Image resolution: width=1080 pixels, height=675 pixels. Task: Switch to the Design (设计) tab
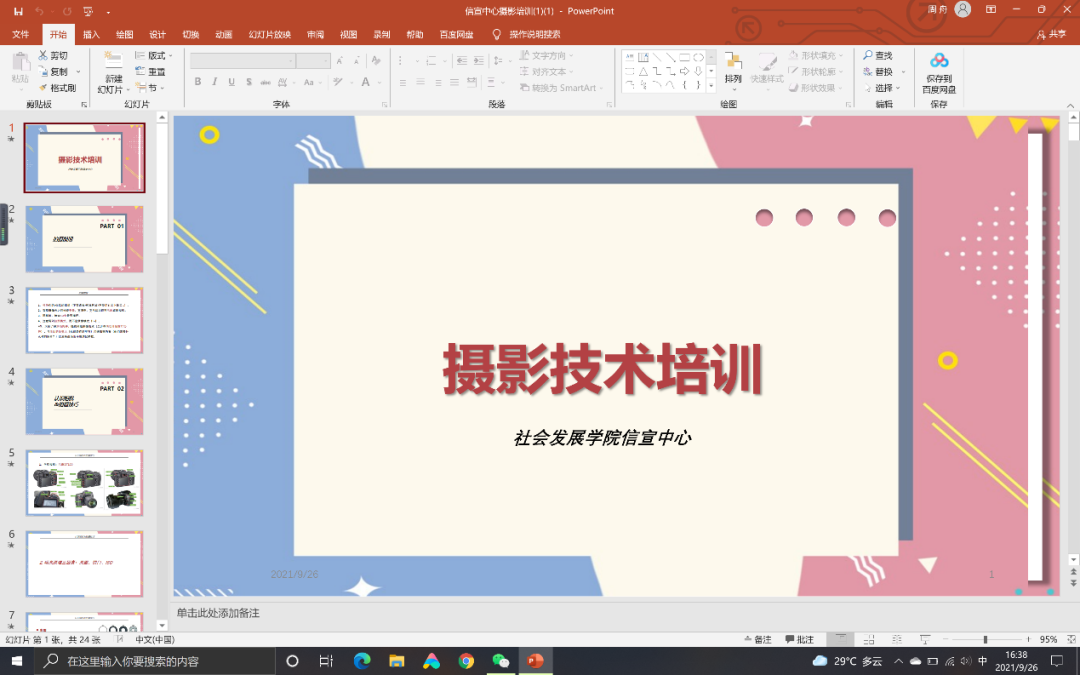[157, 34]
